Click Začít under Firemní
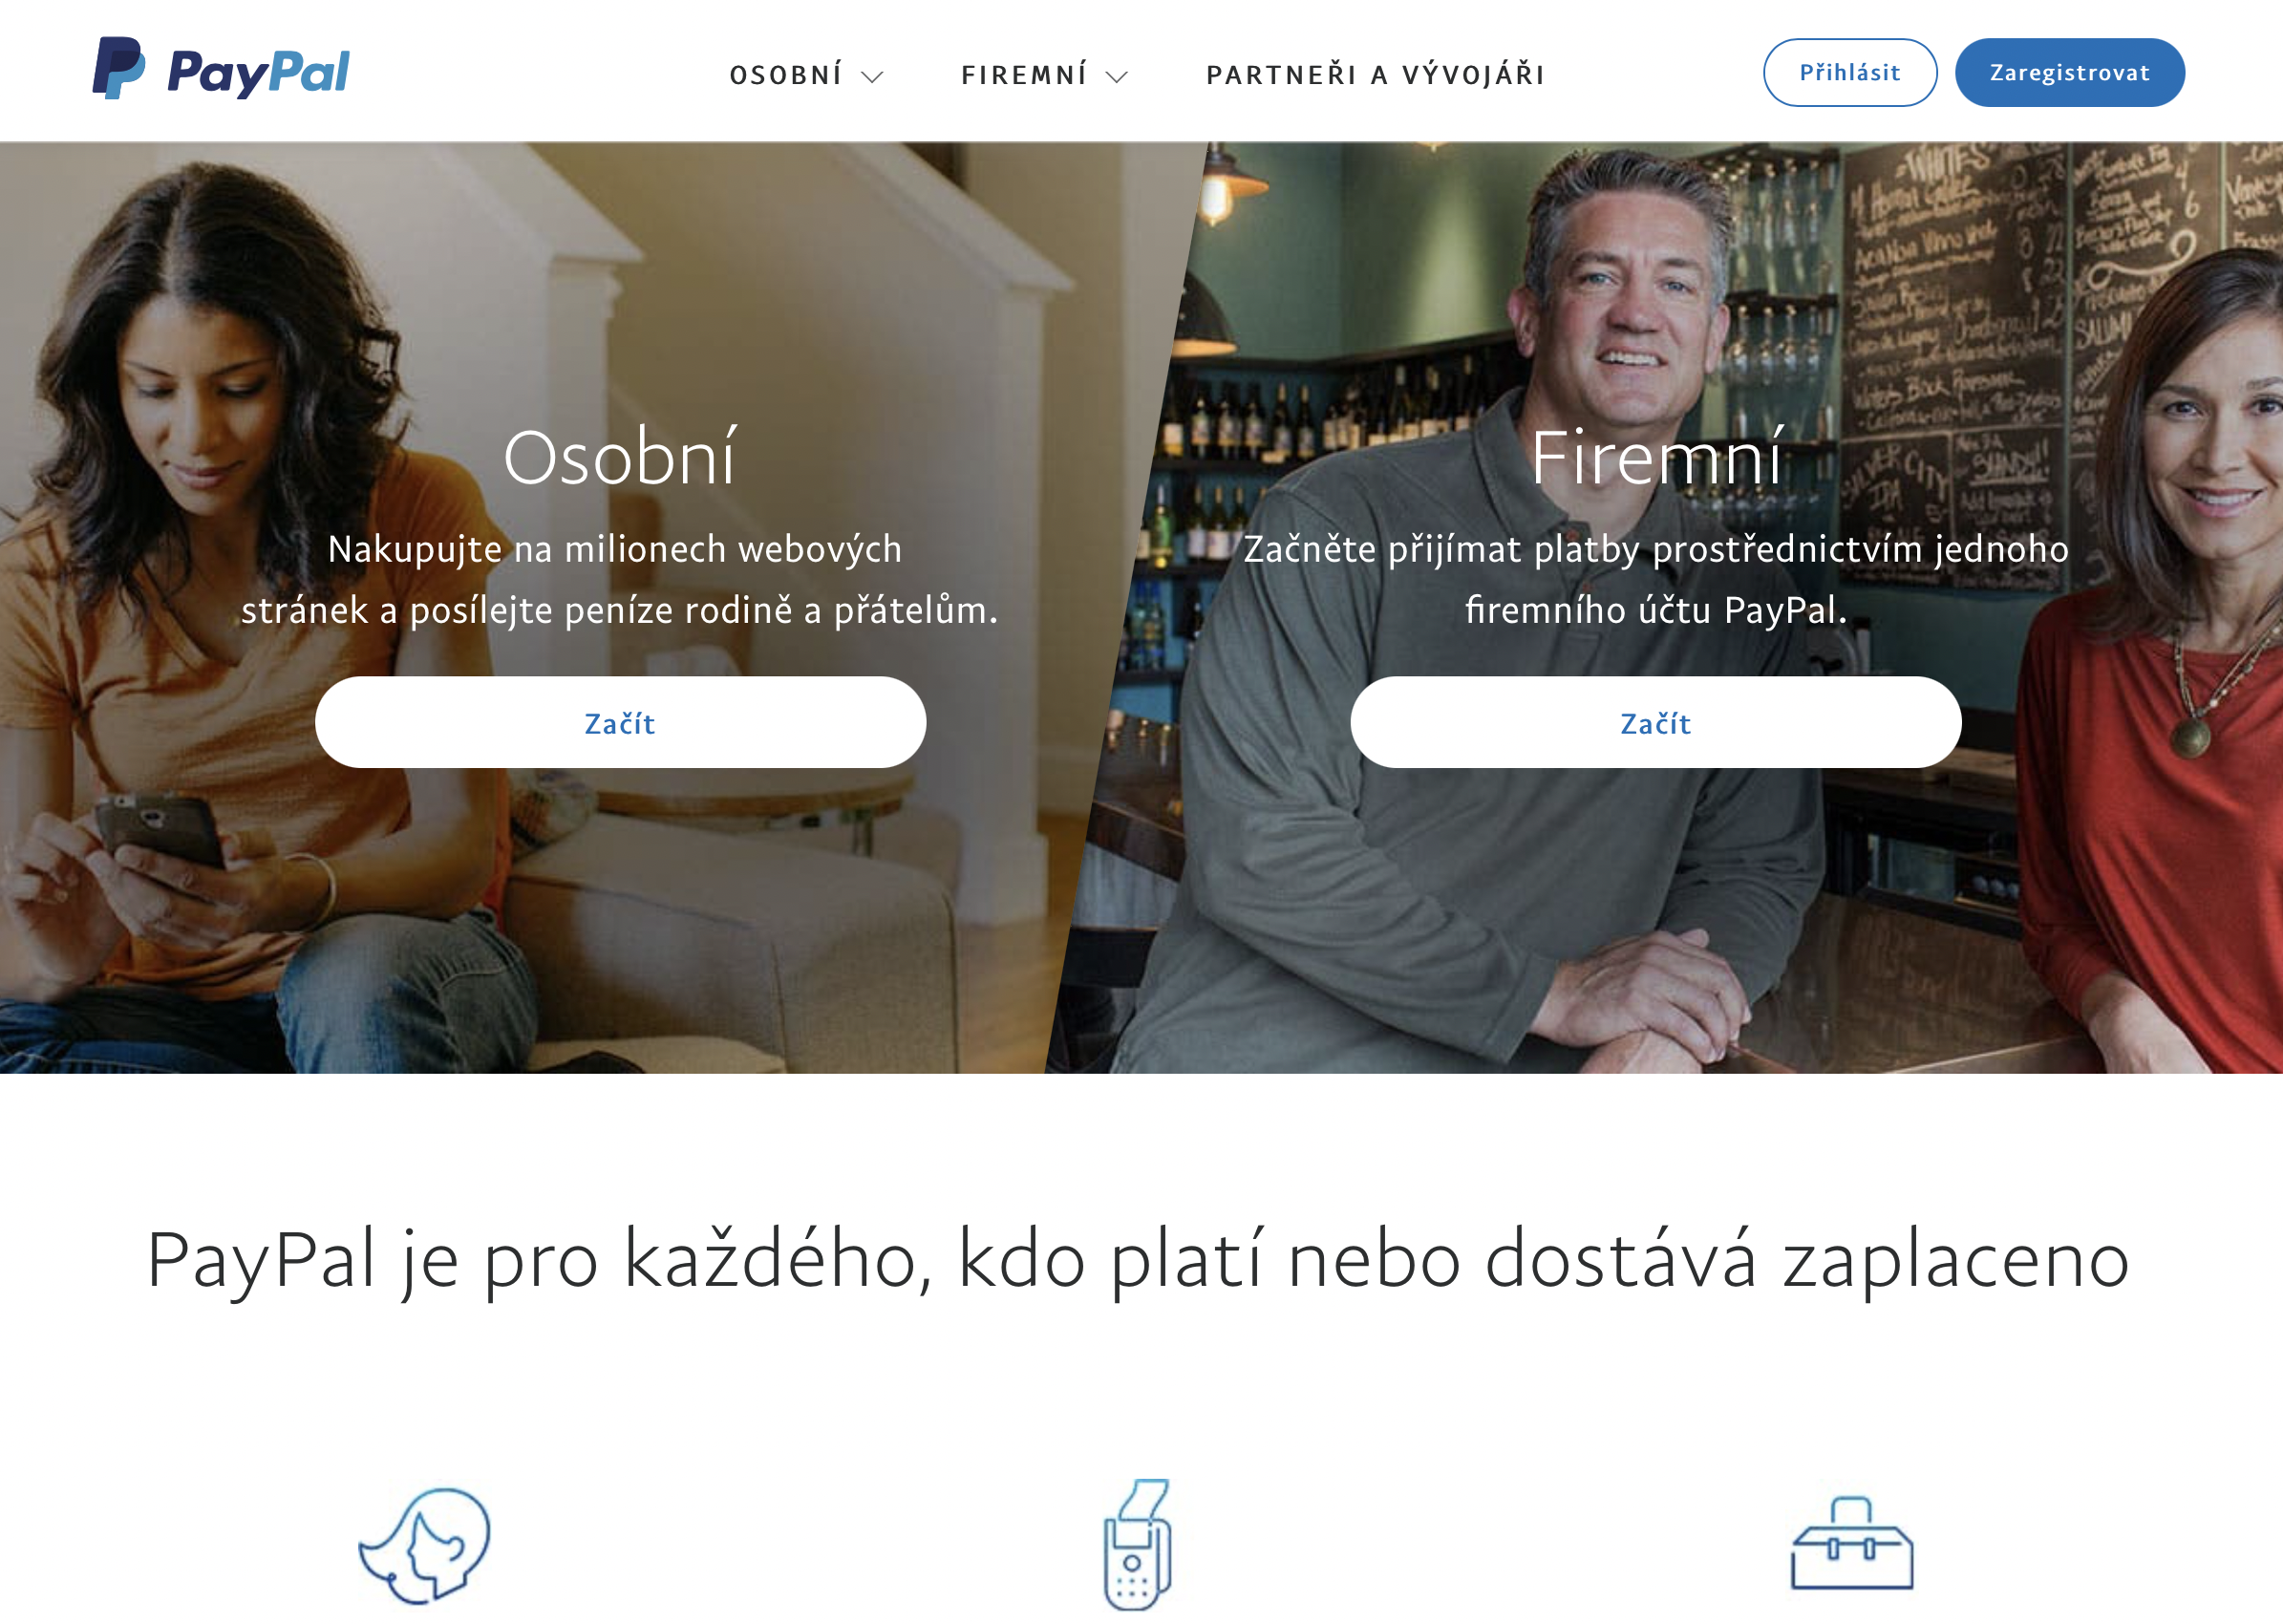The height and width of the screenshot is (1624, 2283). click(1655, 722)
